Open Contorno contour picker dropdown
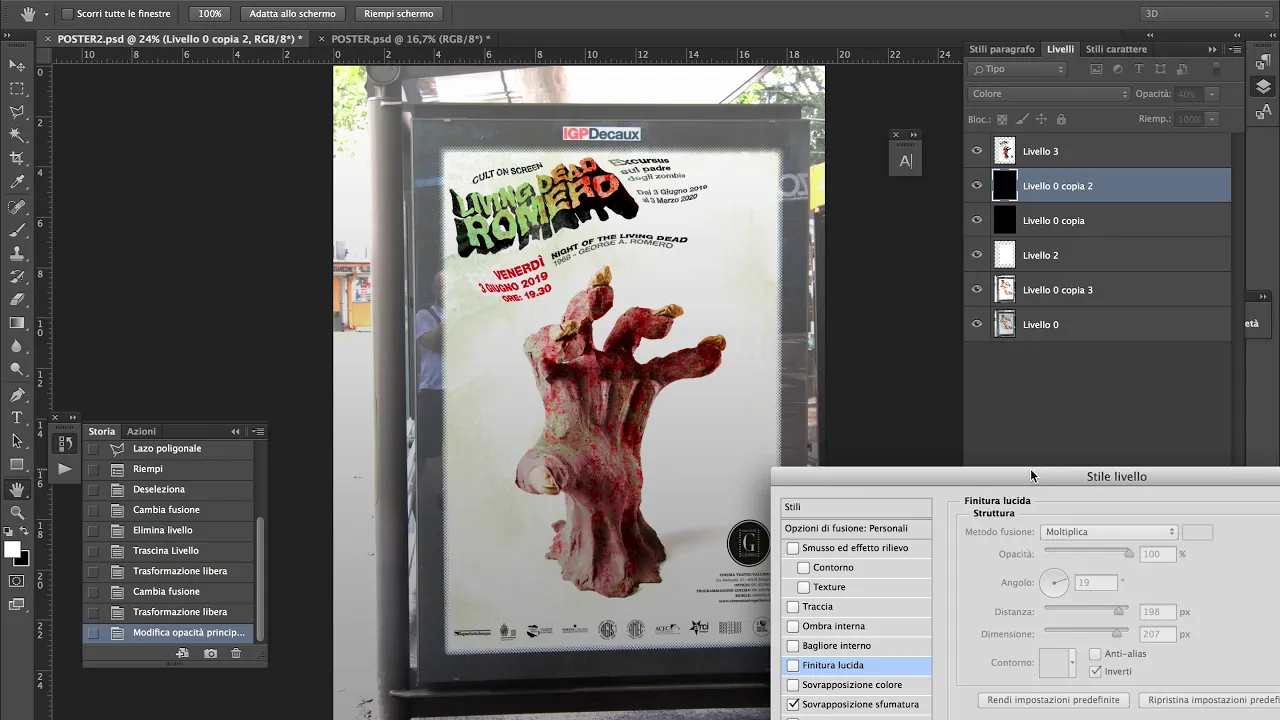 1072,662
